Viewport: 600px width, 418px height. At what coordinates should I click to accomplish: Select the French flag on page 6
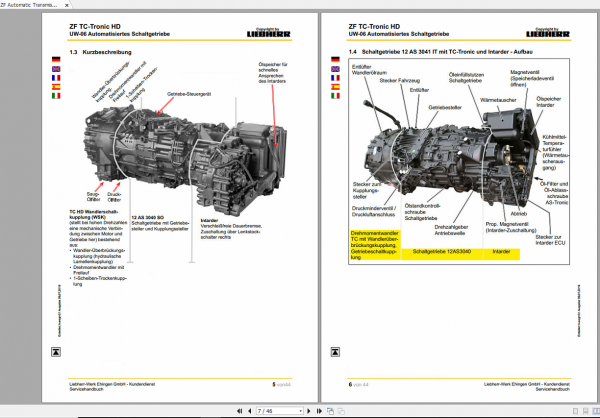click(x=335, y=78)
